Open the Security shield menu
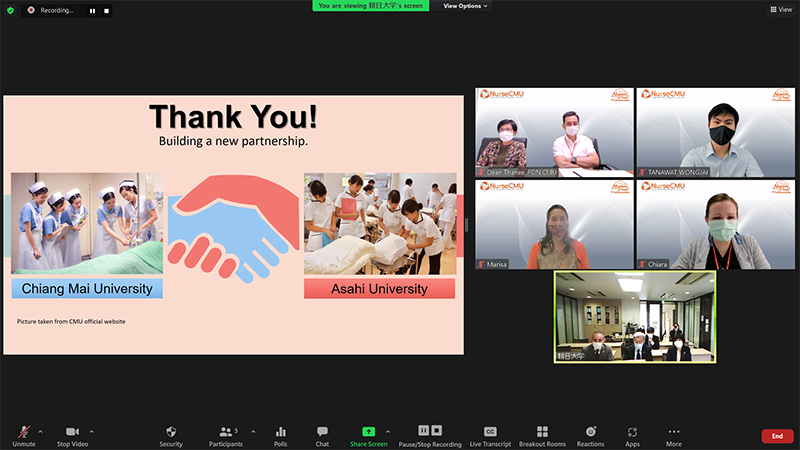Image resolution: width=800 pixels, height=450 pixels. tap(171, 436)
